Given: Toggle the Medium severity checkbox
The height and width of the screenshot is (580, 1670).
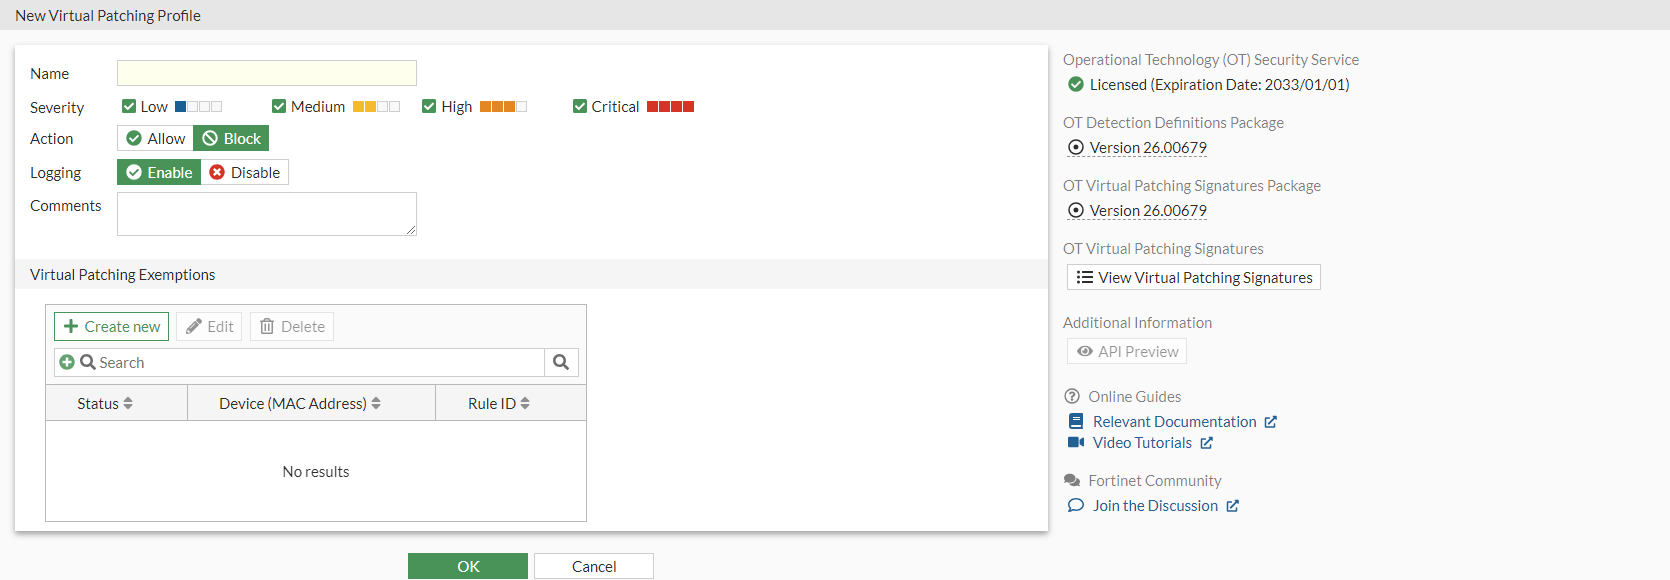Looking at the screenshot, I should (279, 106).
